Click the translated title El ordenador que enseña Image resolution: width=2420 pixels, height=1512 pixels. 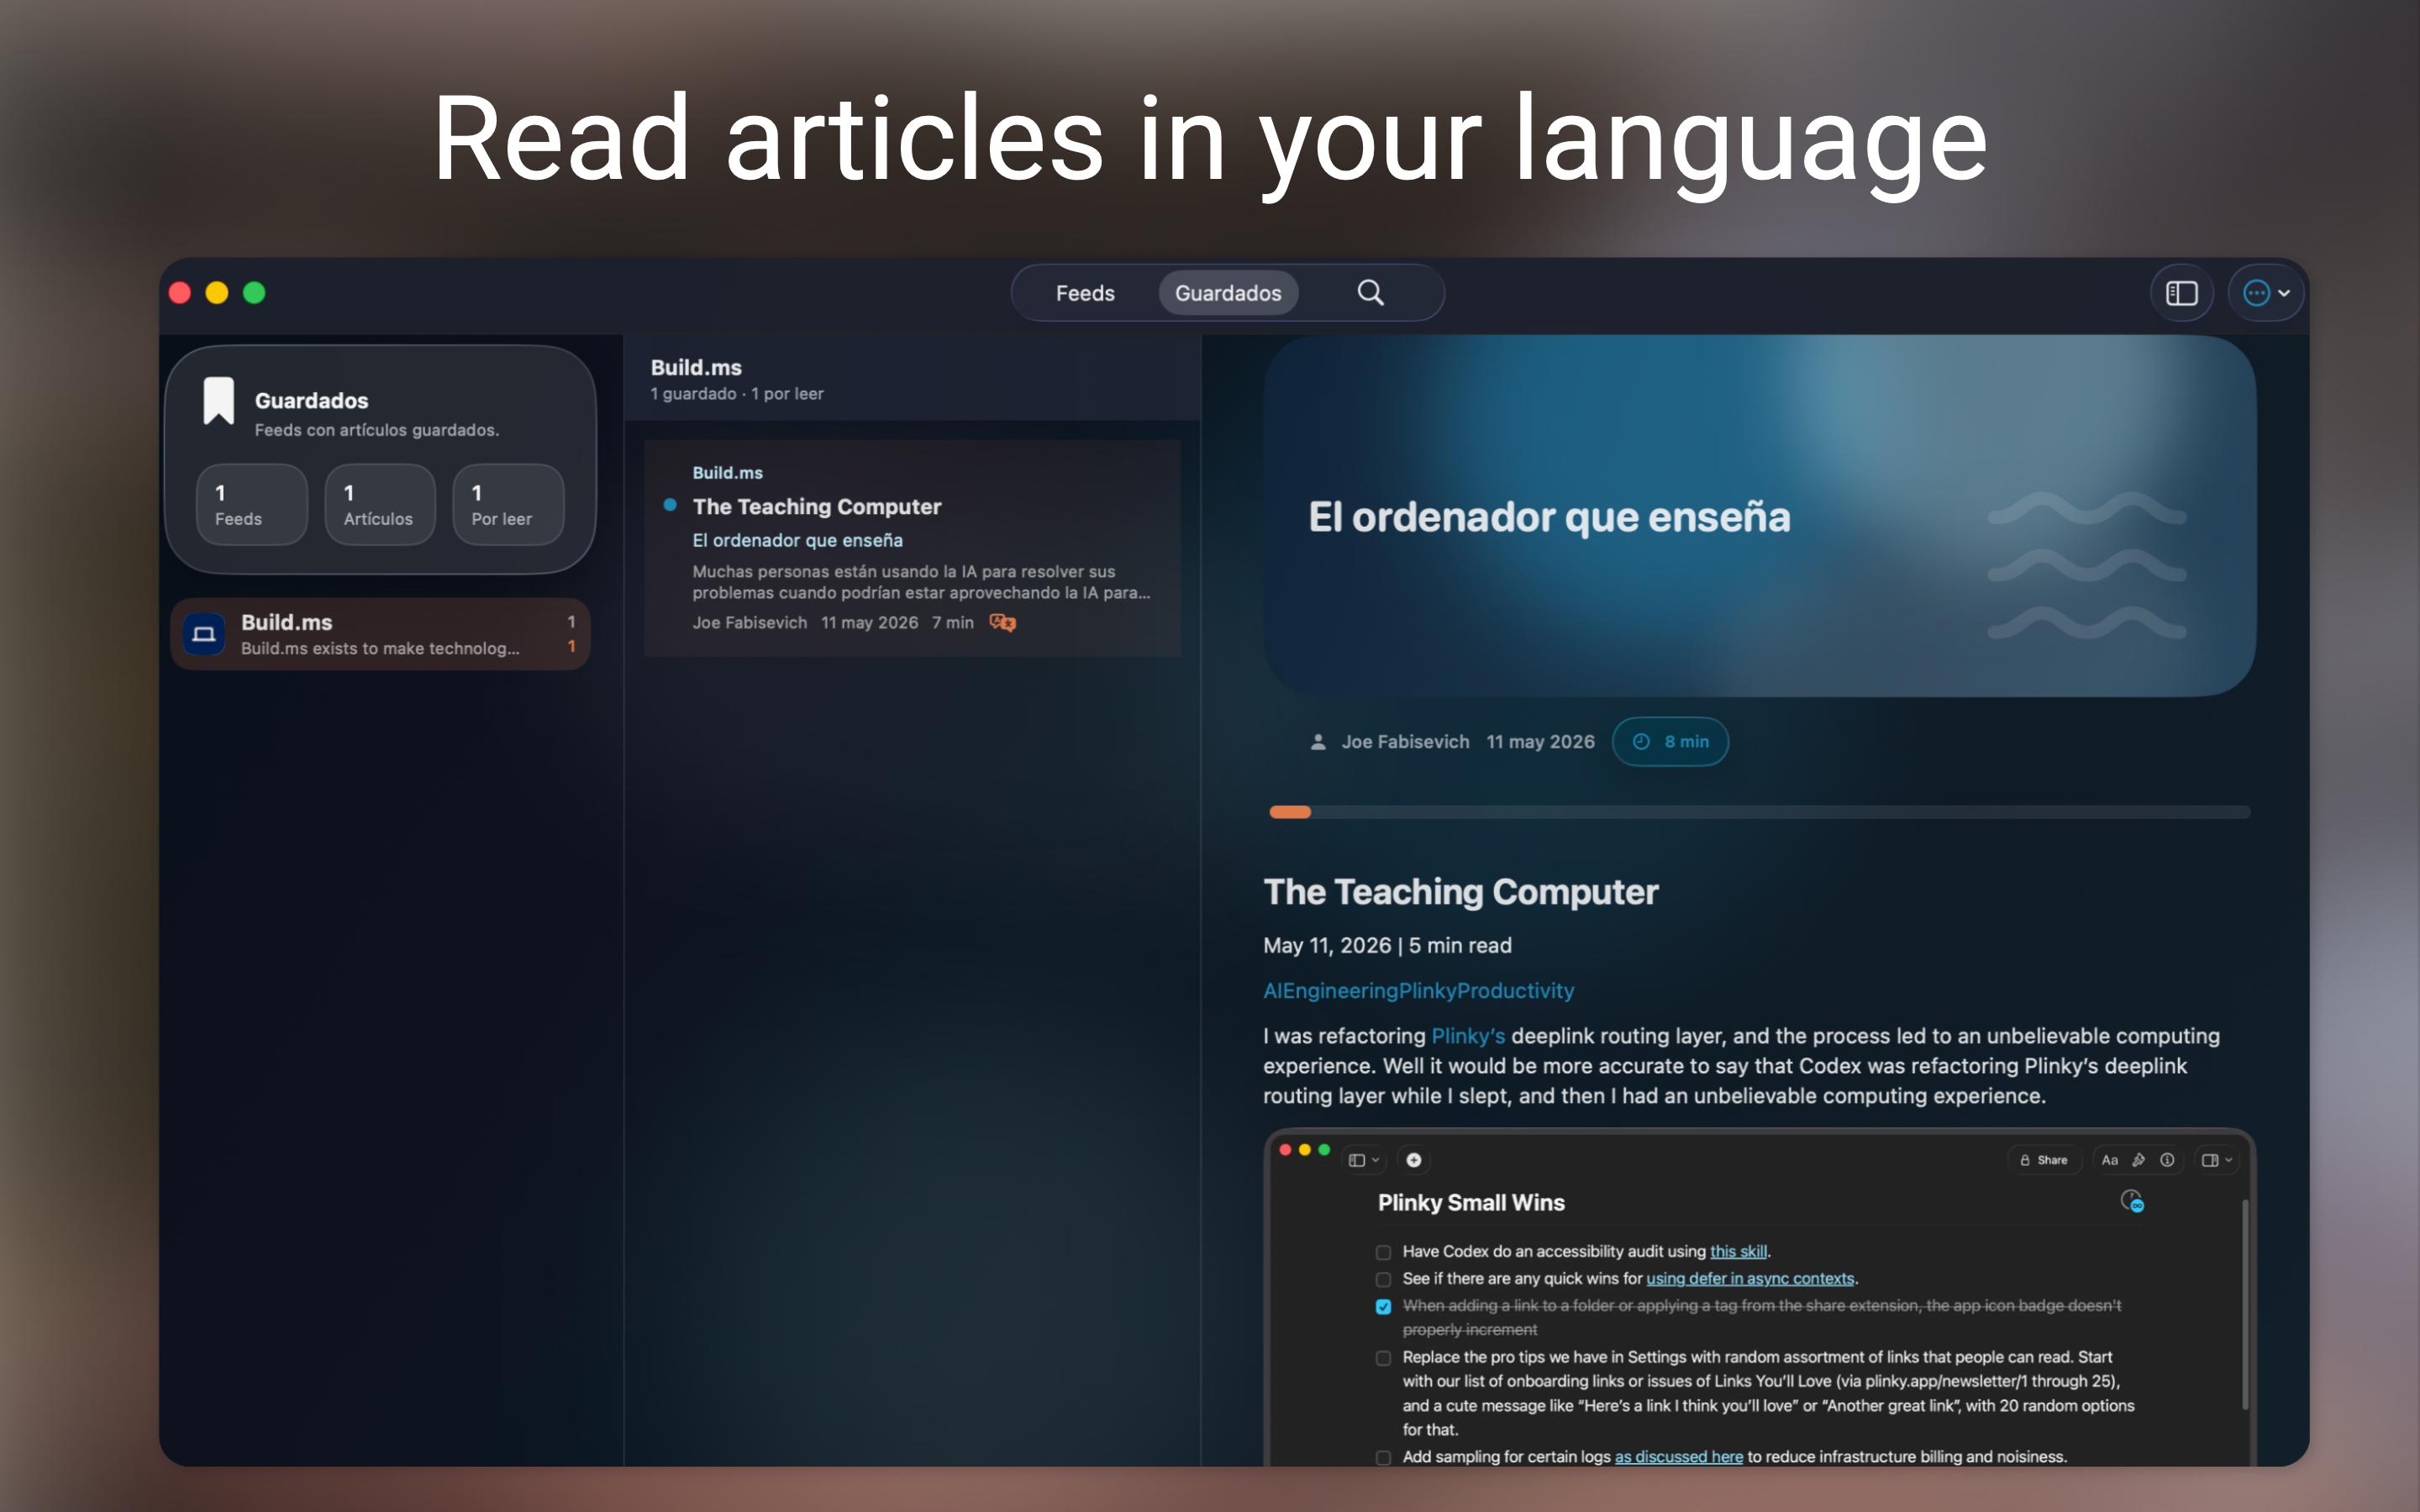coord(797,540)
